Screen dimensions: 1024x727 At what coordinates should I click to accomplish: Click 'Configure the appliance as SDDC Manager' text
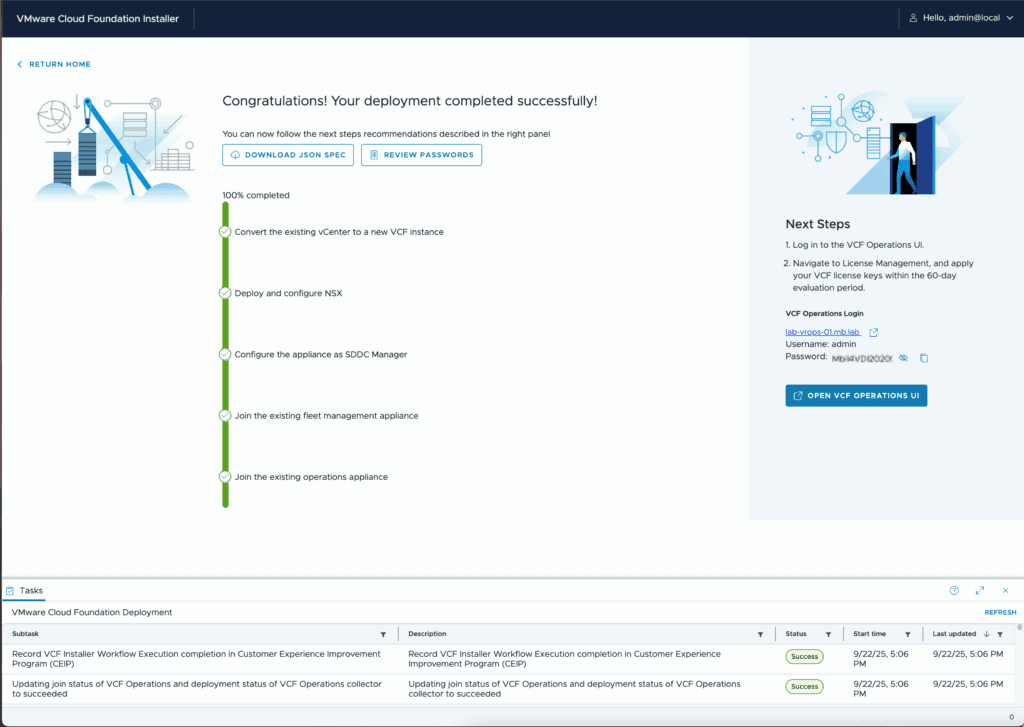coord(321,354)
